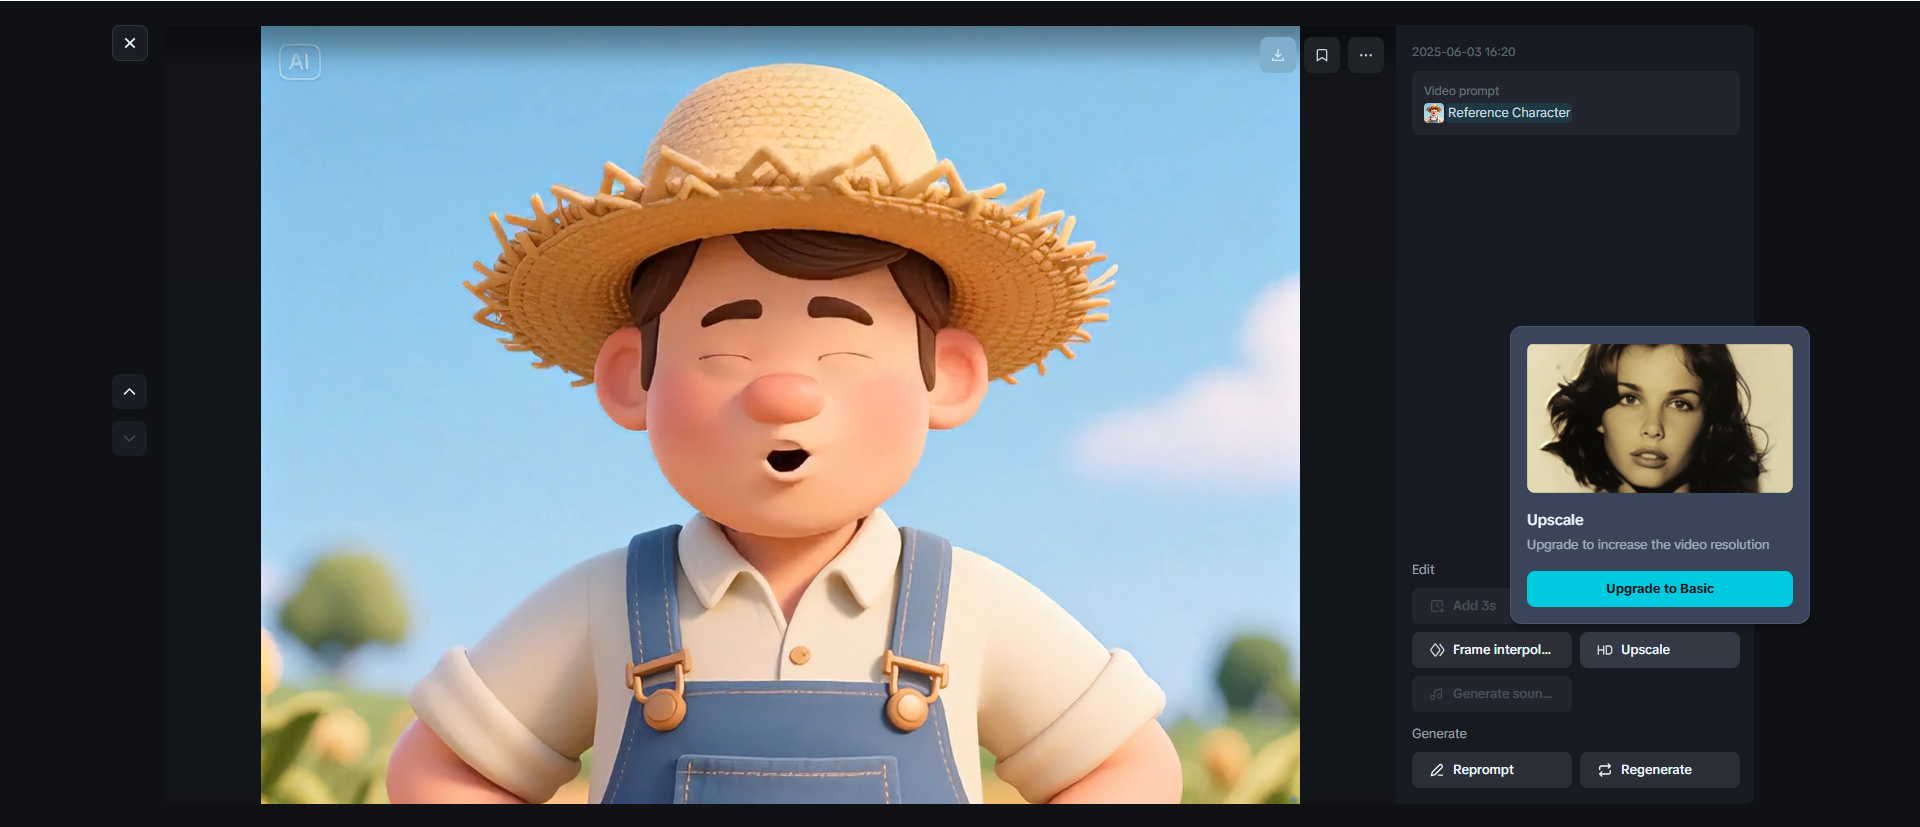This screenshot has width=1920, height=827.
Task: Click the Upgrade to Basic button
Action: point(1660,589)
